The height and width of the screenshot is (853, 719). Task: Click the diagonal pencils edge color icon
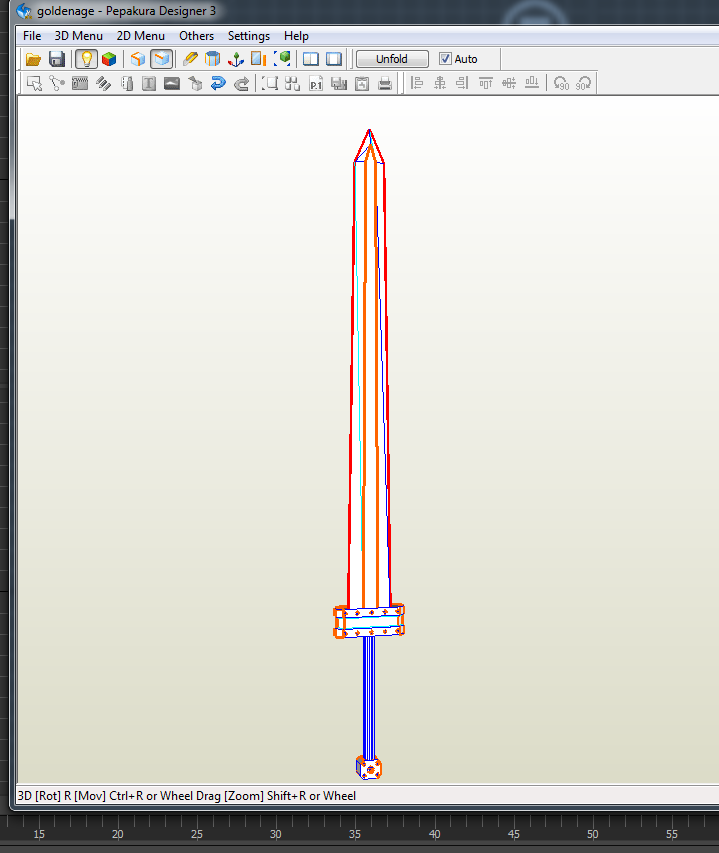(x=103, y=83)
